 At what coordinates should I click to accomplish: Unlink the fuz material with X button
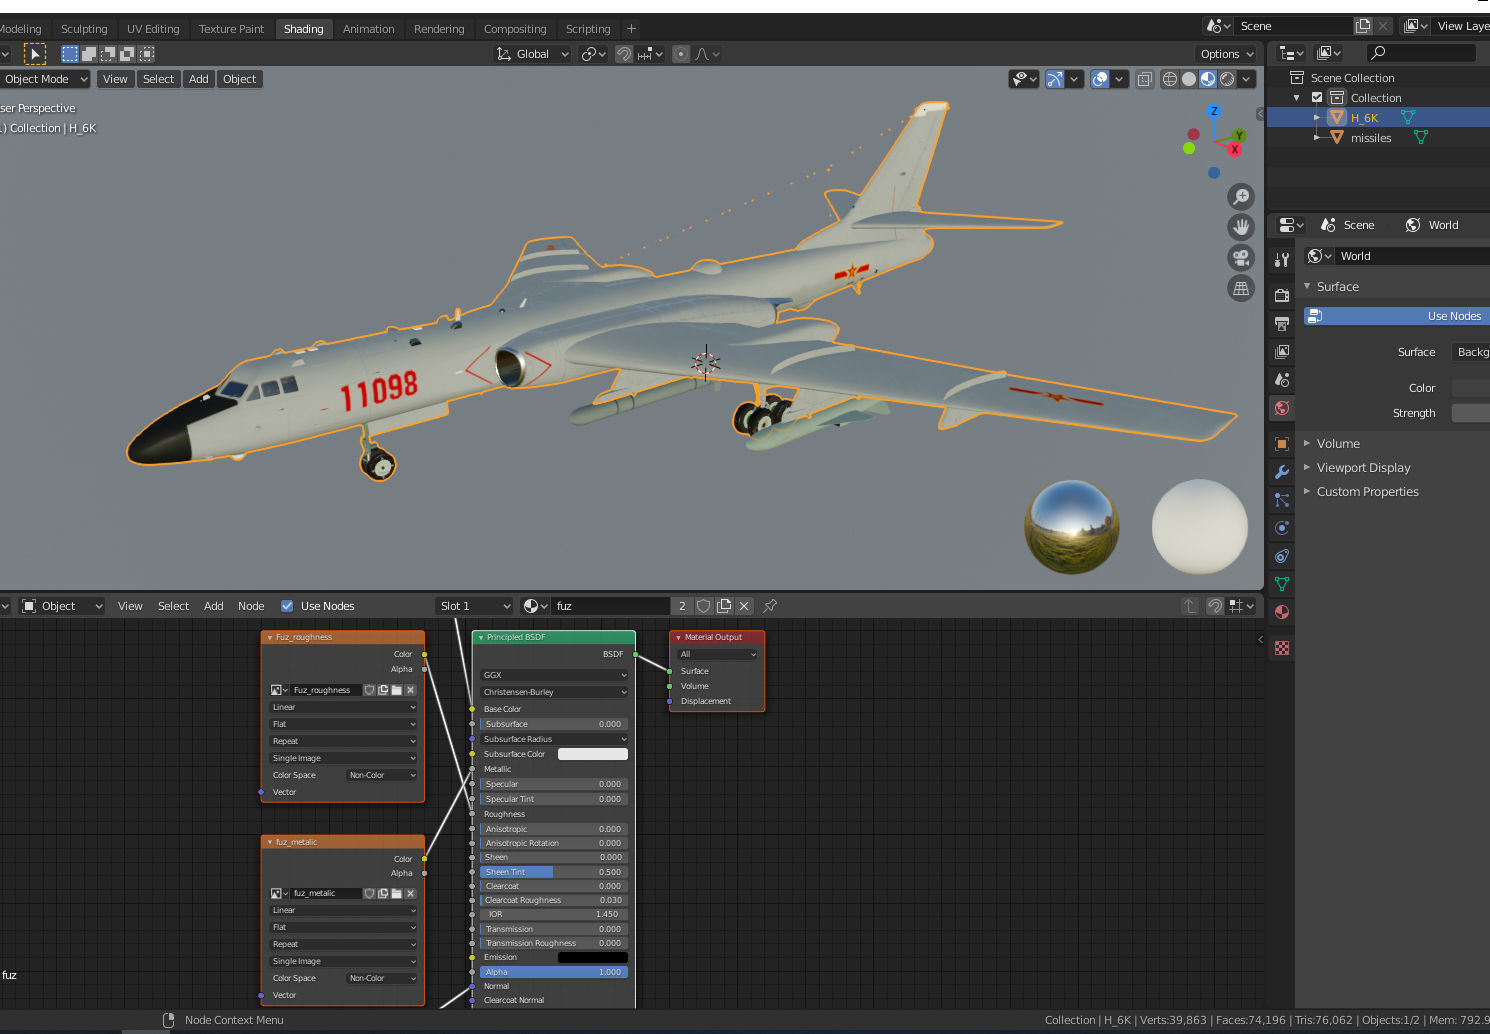(x=744, y=606)
